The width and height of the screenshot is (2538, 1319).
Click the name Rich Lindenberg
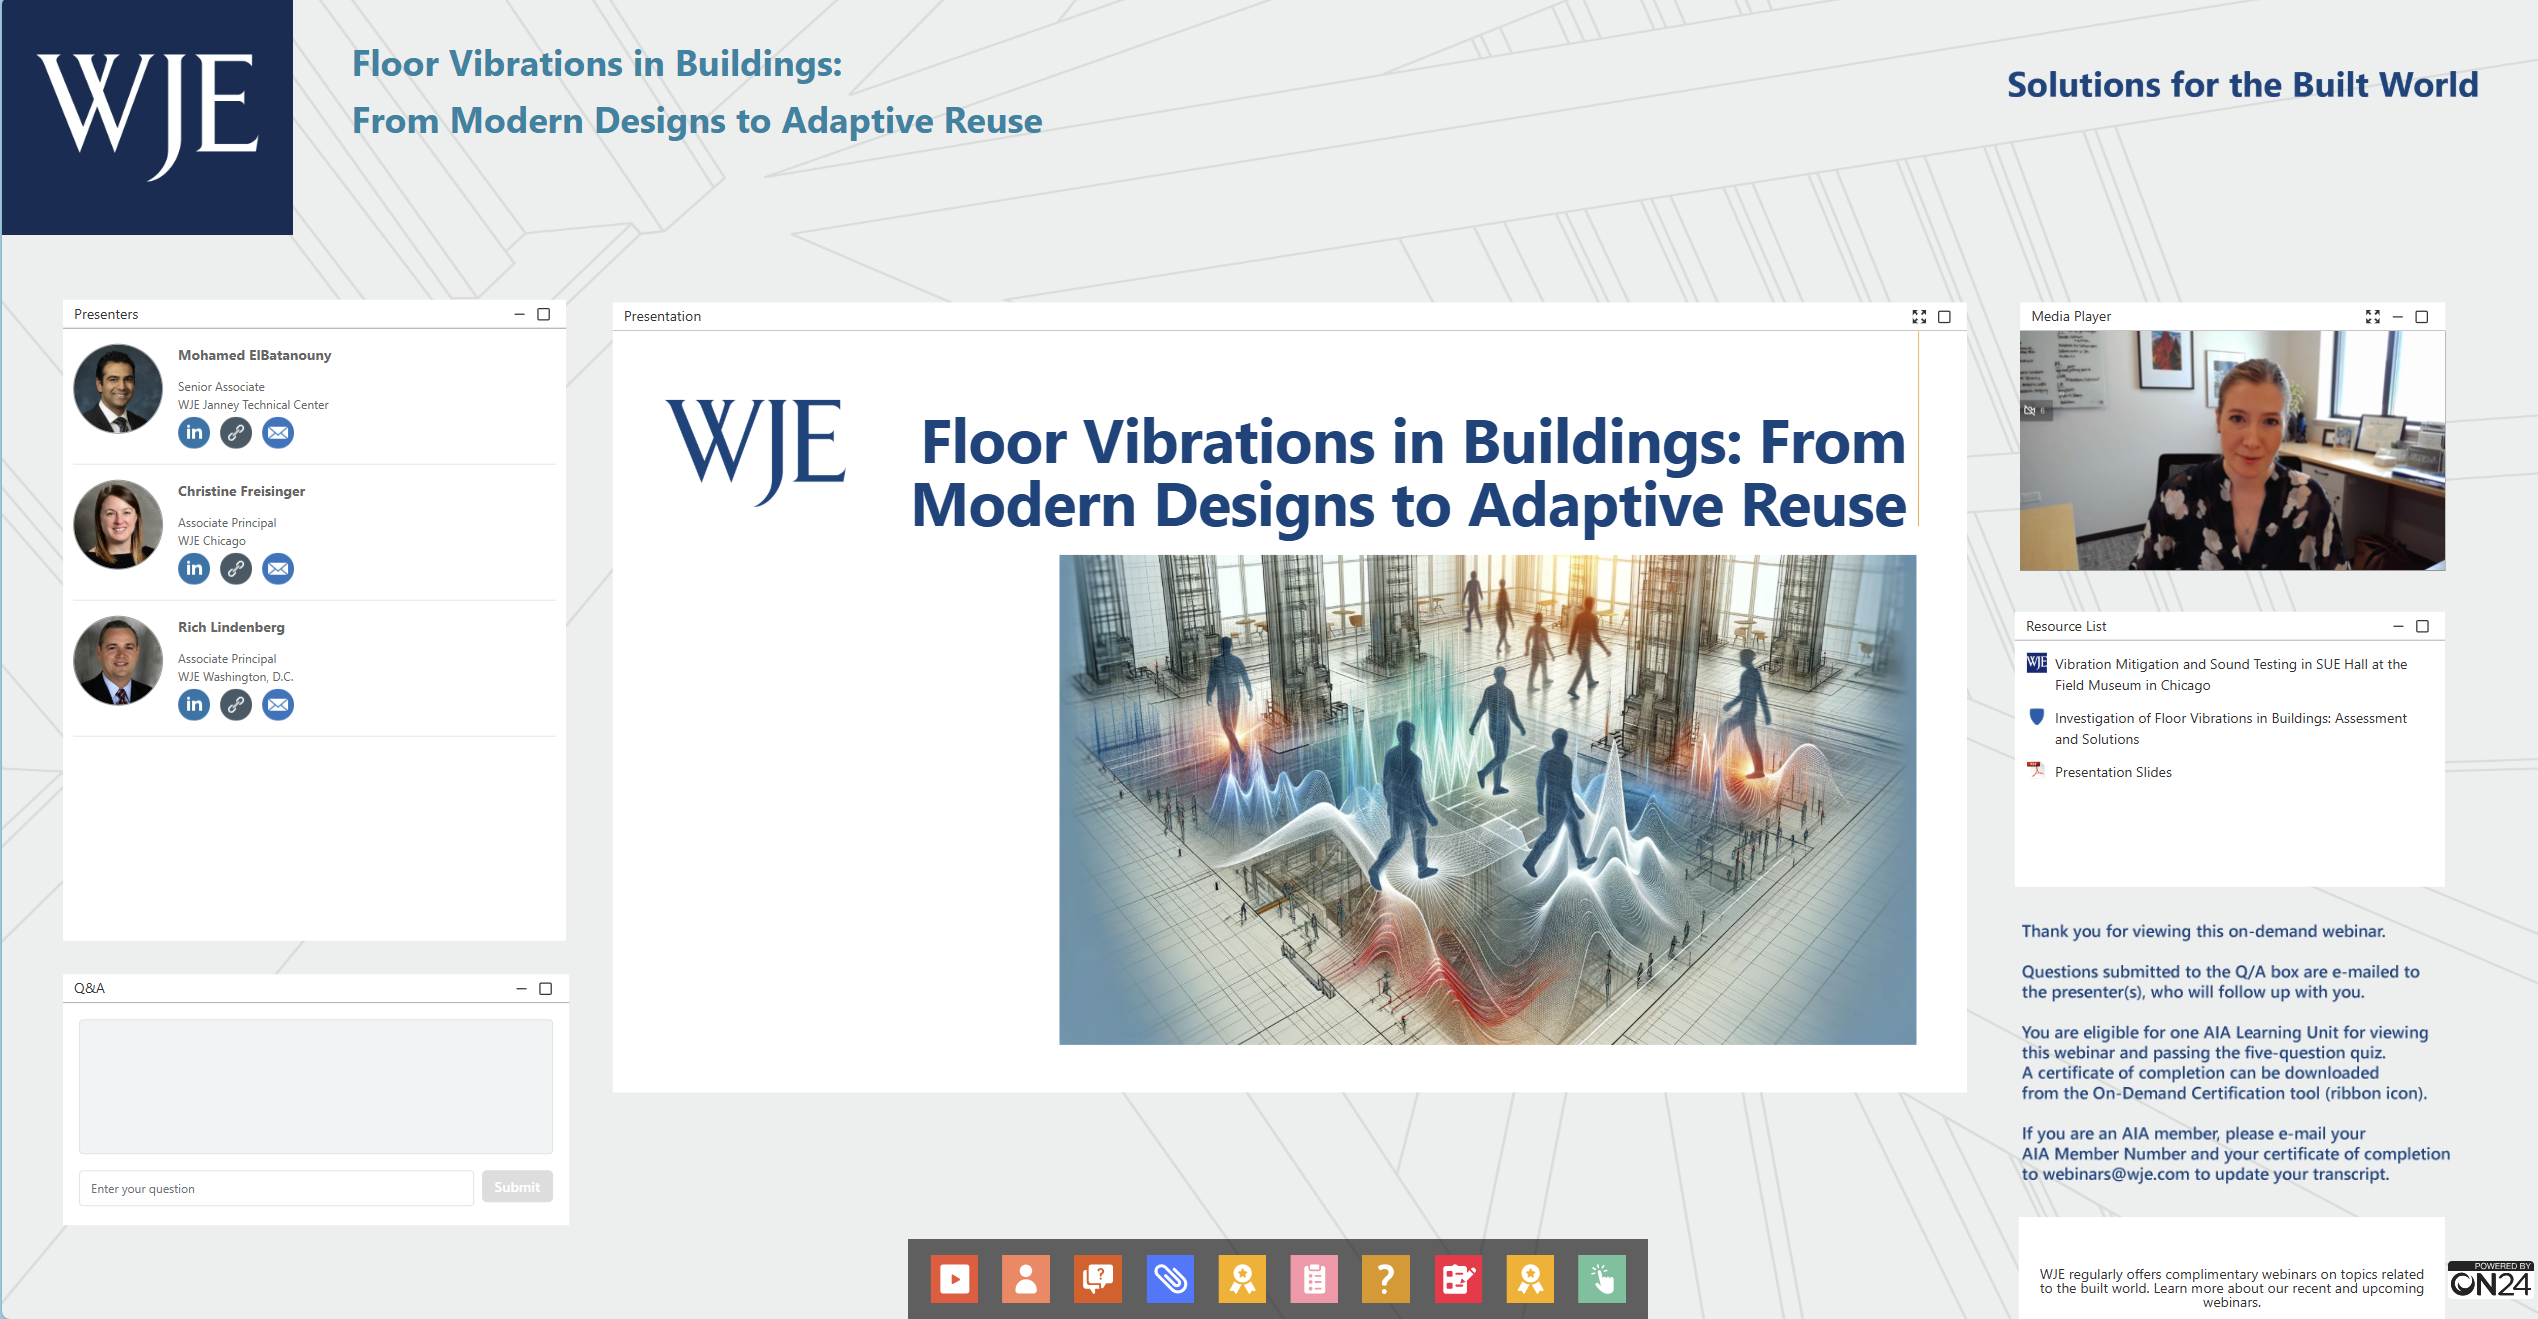coord(231,627)
